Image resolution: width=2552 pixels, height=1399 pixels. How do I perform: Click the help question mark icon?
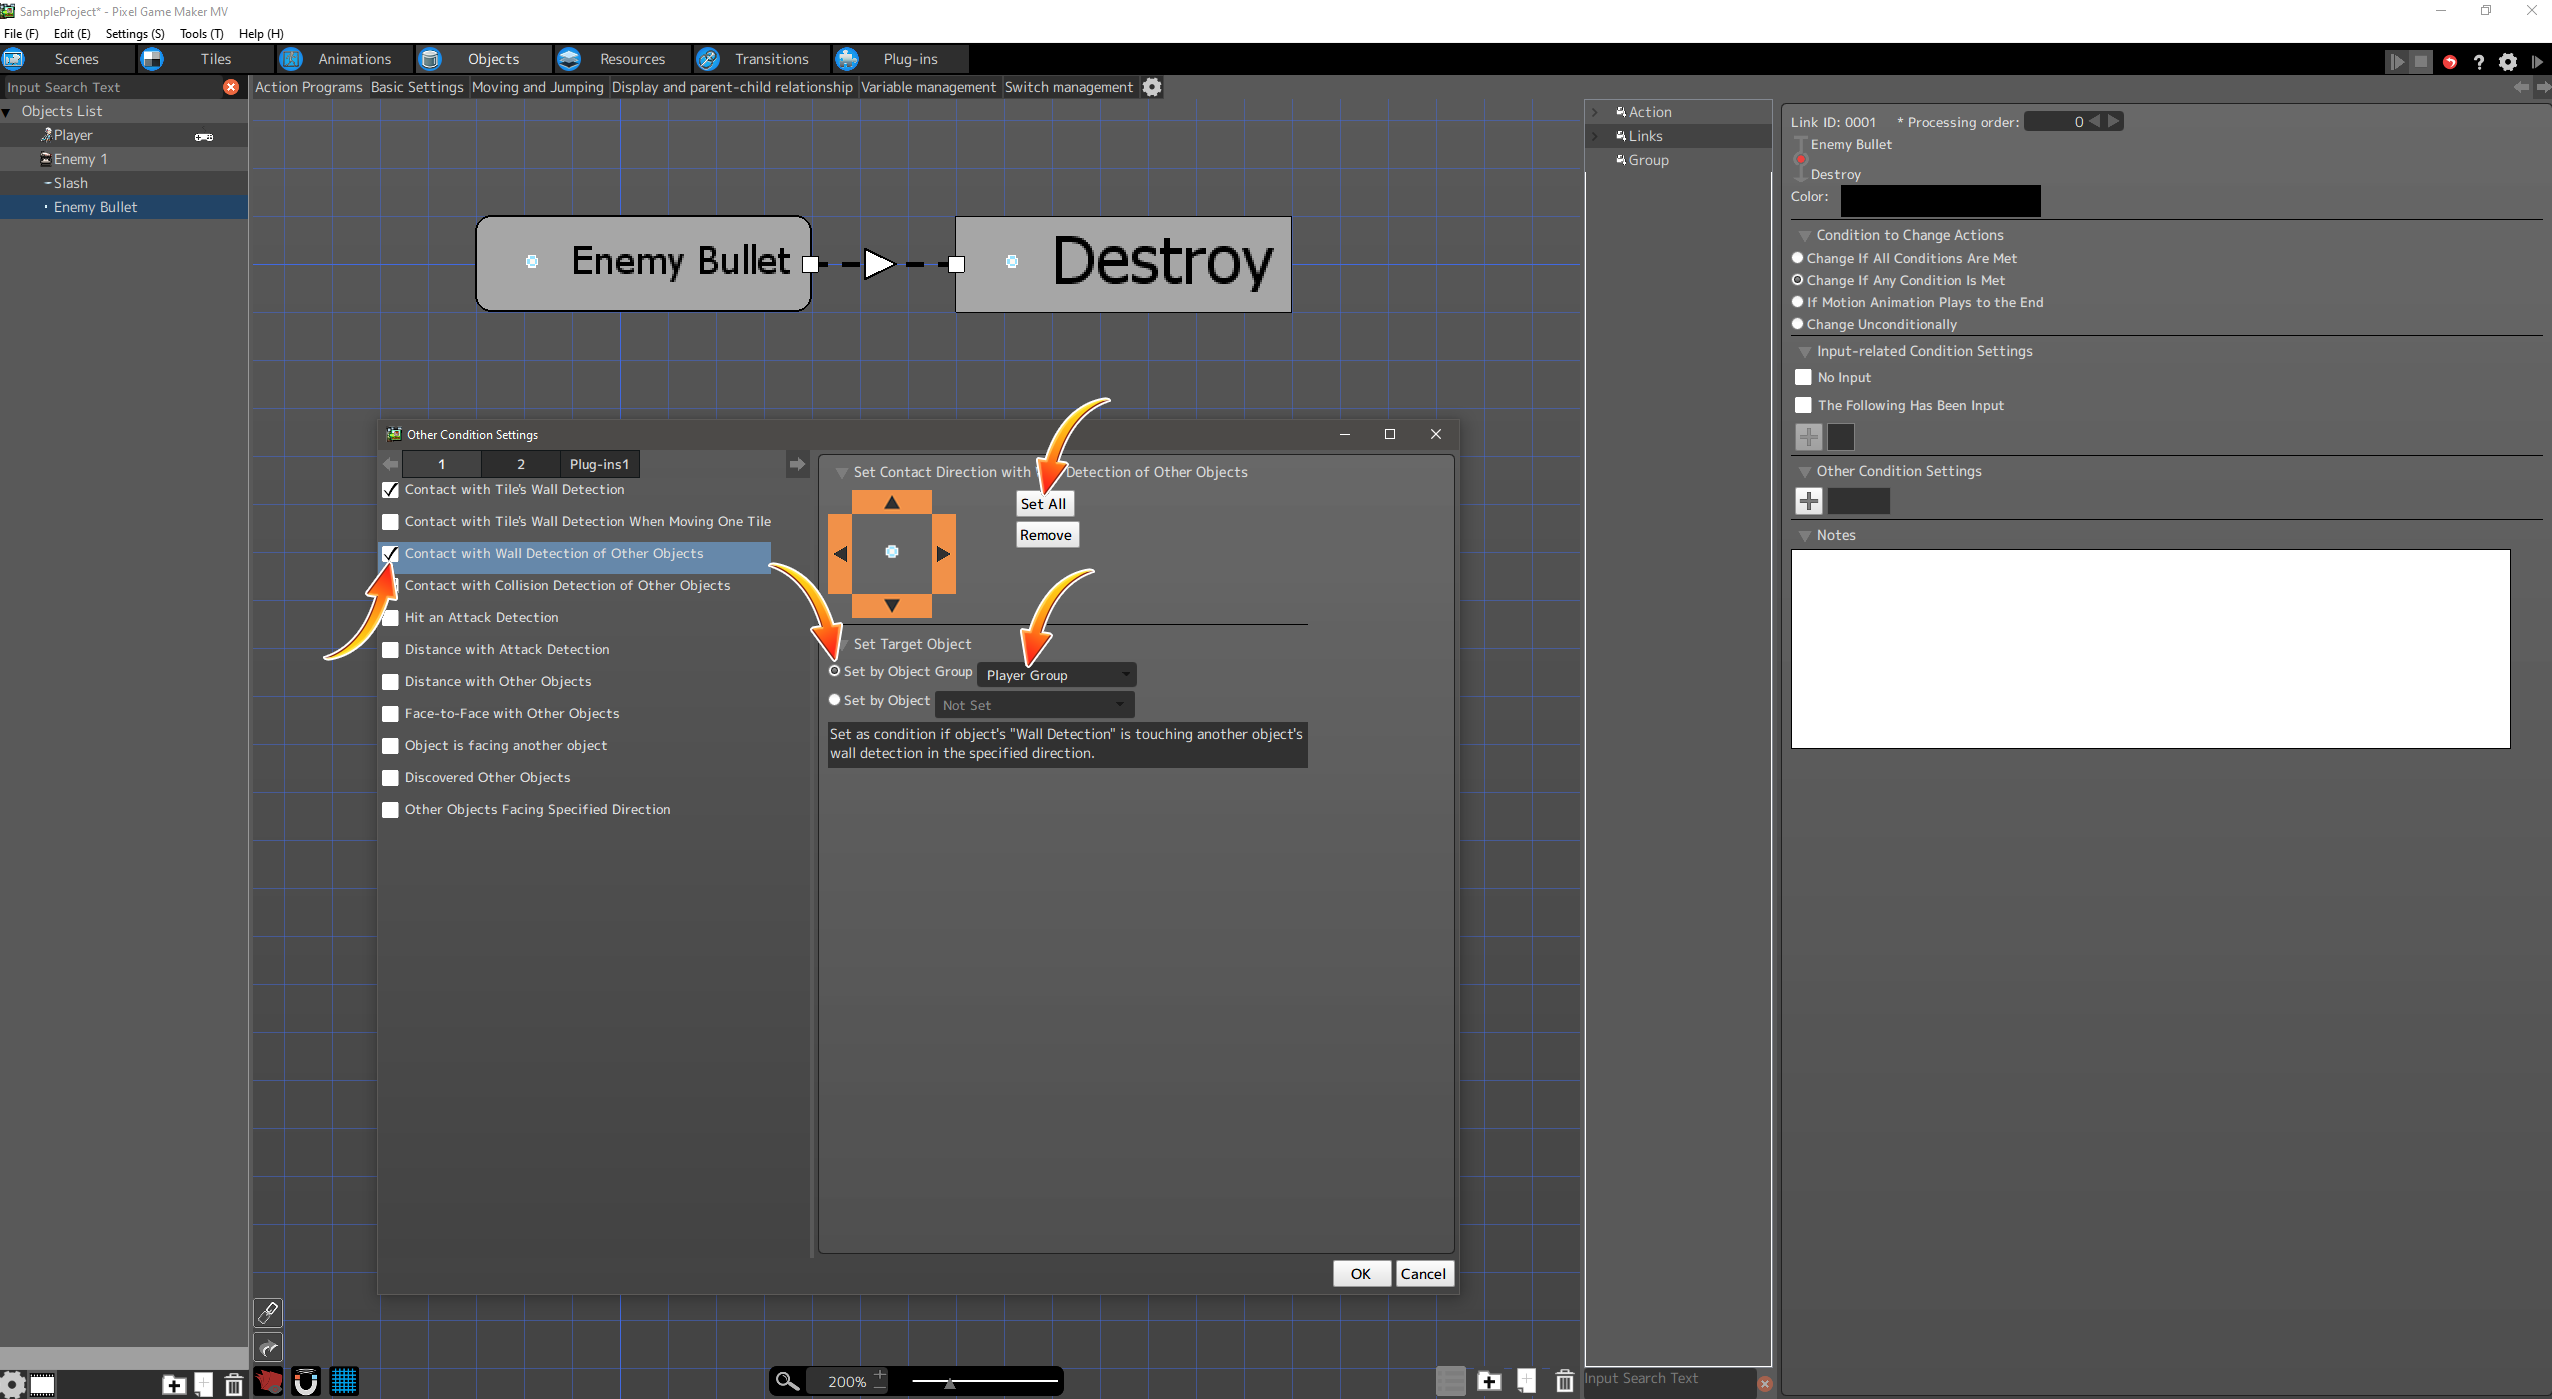(2478, 62)
